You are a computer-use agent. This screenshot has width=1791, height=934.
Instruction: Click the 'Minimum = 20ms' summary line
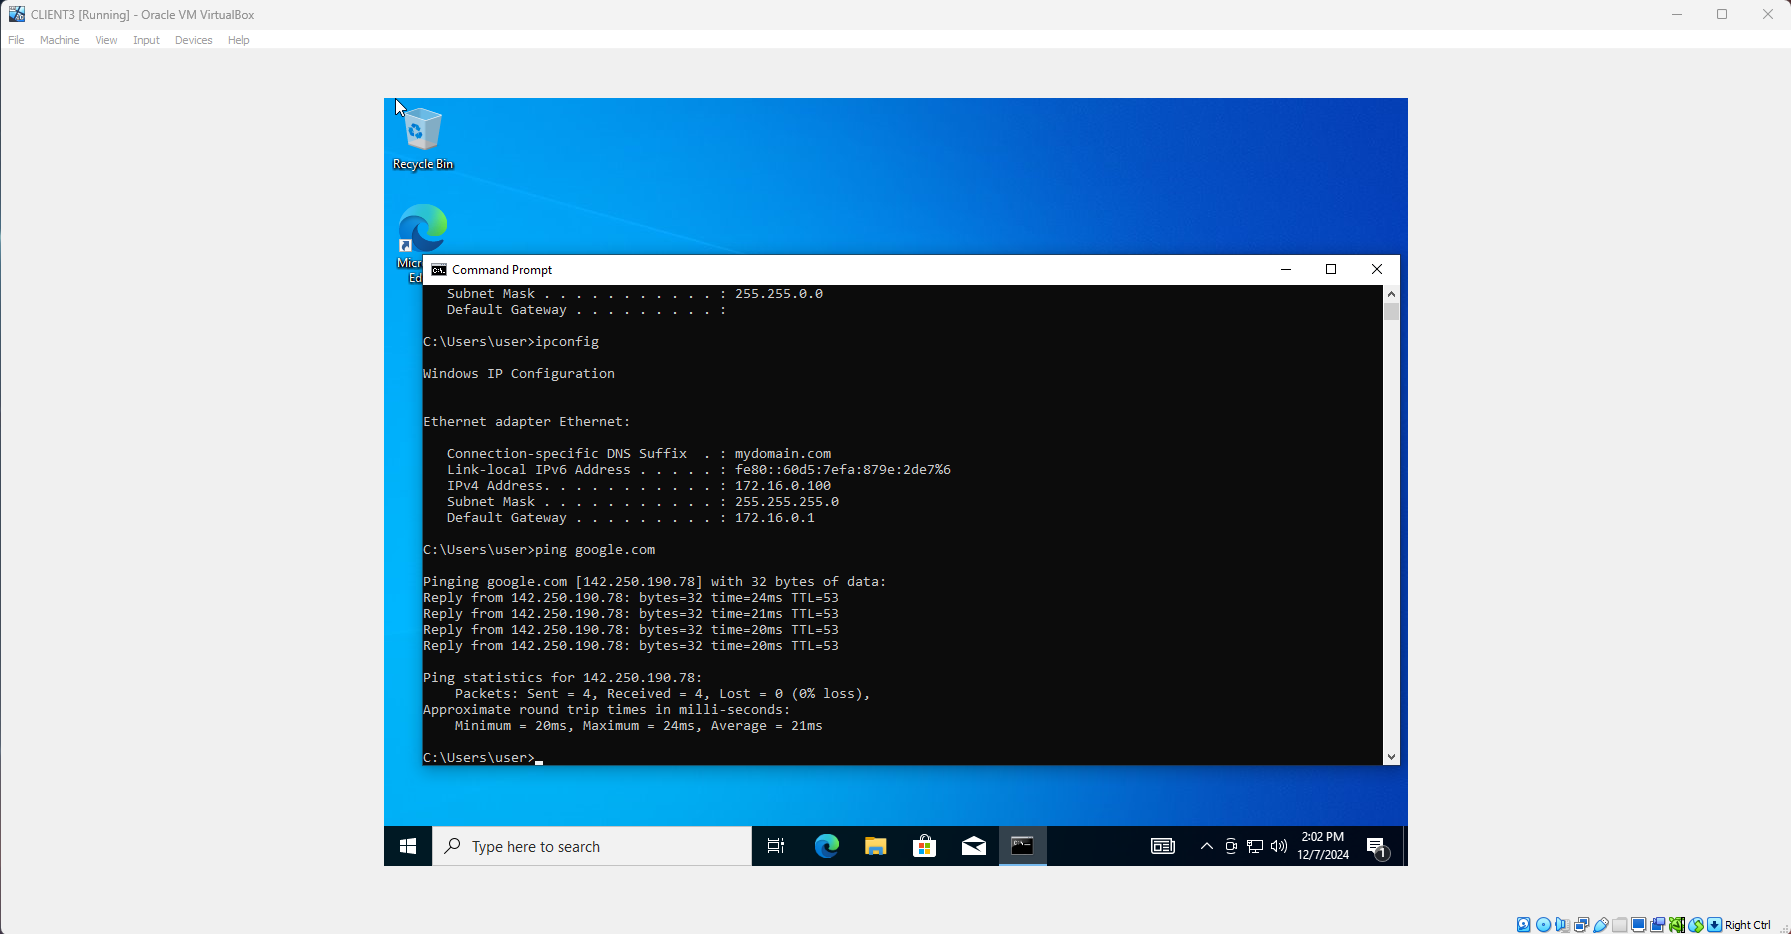click(639, 726)
